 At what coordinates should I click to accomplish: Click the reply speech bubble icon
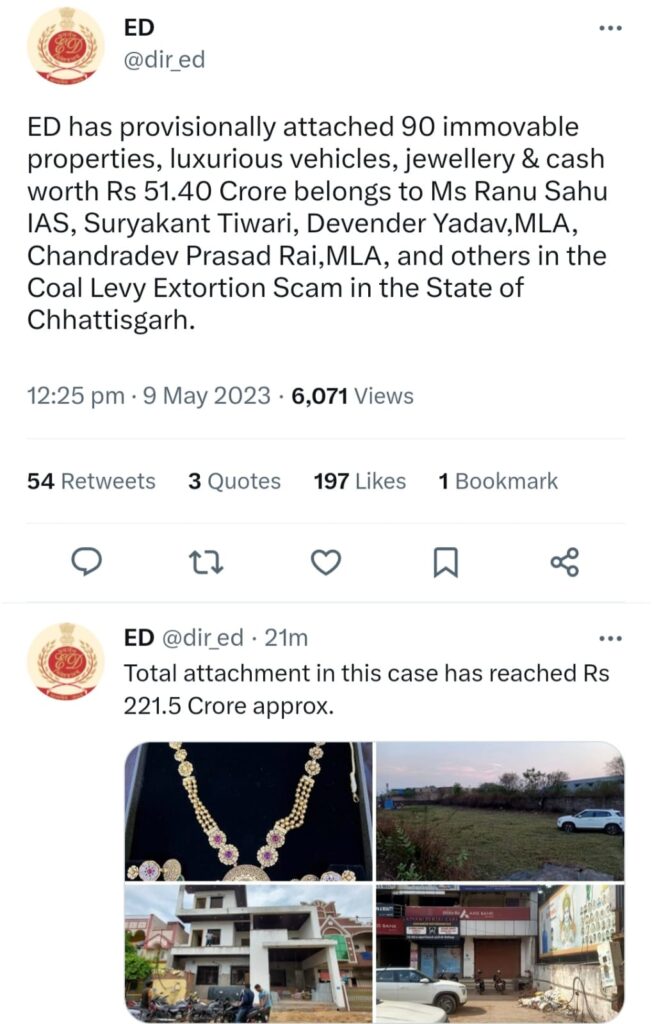[x=88, y=563]
